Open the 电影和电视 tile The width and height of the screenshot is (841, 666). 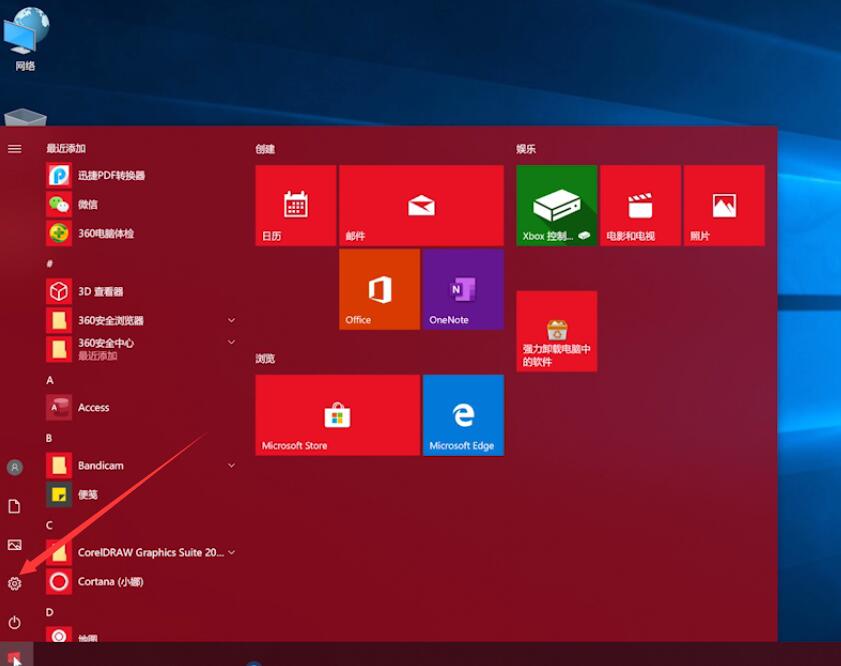pos(640,205)
